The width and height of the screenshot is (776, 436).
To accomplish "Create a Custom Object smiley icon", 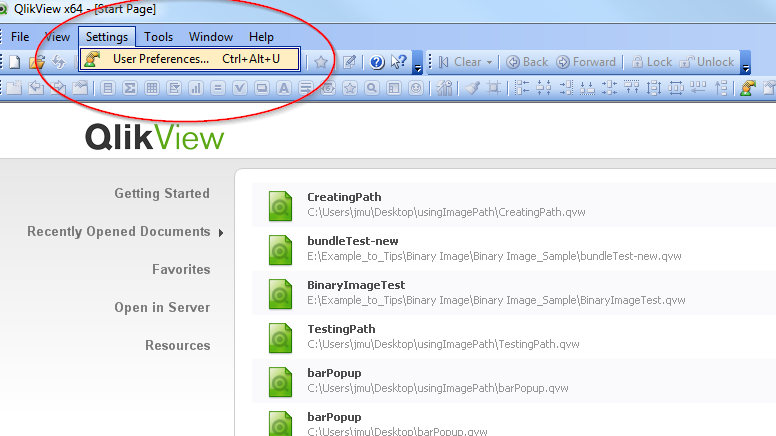I will (416, 89).
